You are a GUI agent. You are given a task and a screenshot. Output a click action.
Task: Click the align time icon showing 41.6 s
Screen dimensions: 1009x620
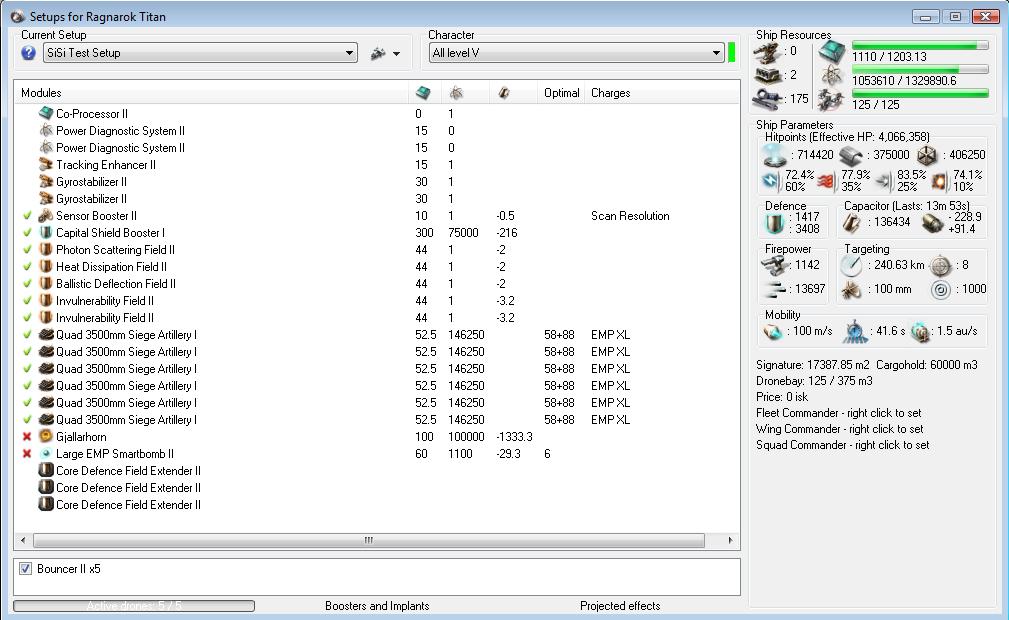pyautogui.click(x=855, y=331)
